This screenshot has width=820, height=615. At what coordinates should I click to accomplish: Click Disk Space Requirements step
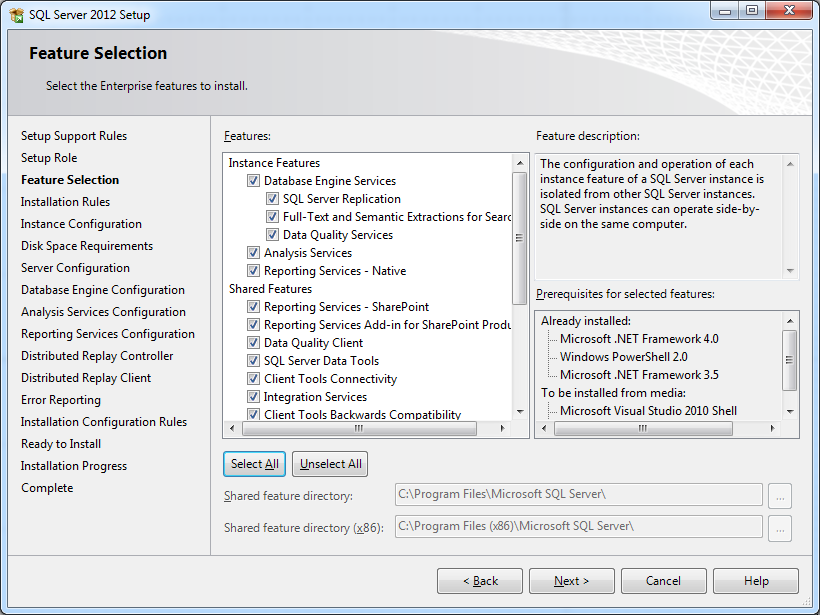[87, 246]
